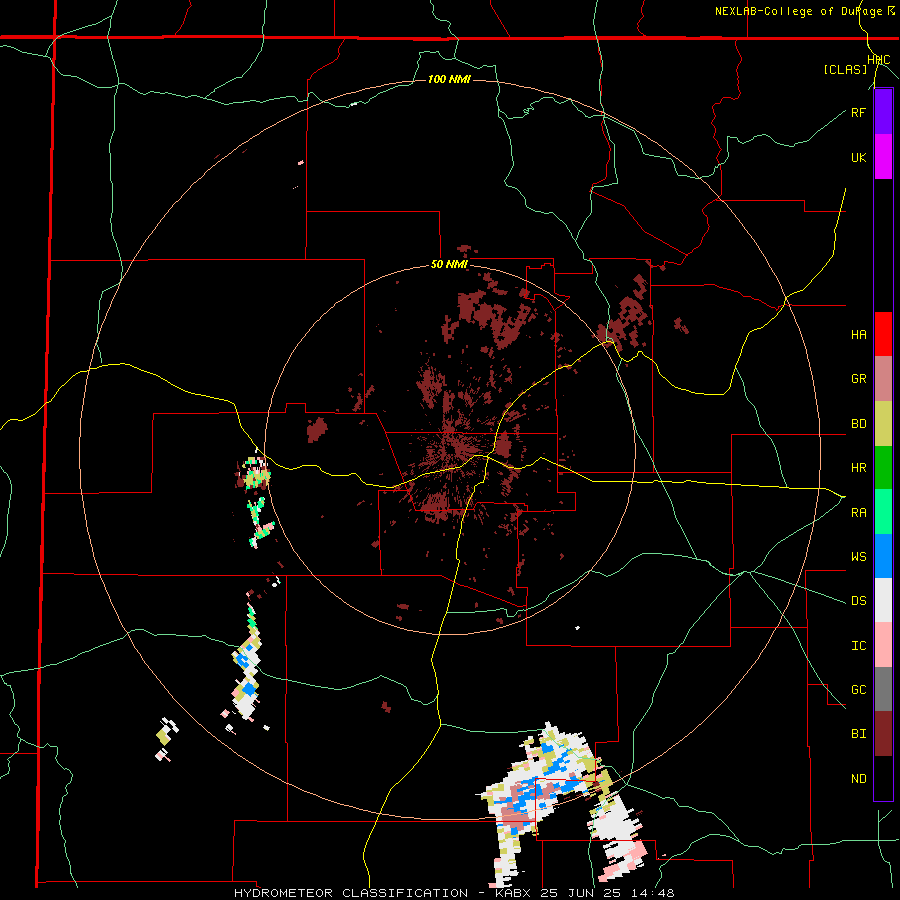
Task: Click the WS legend label
Action: click(x=858, y=557)
